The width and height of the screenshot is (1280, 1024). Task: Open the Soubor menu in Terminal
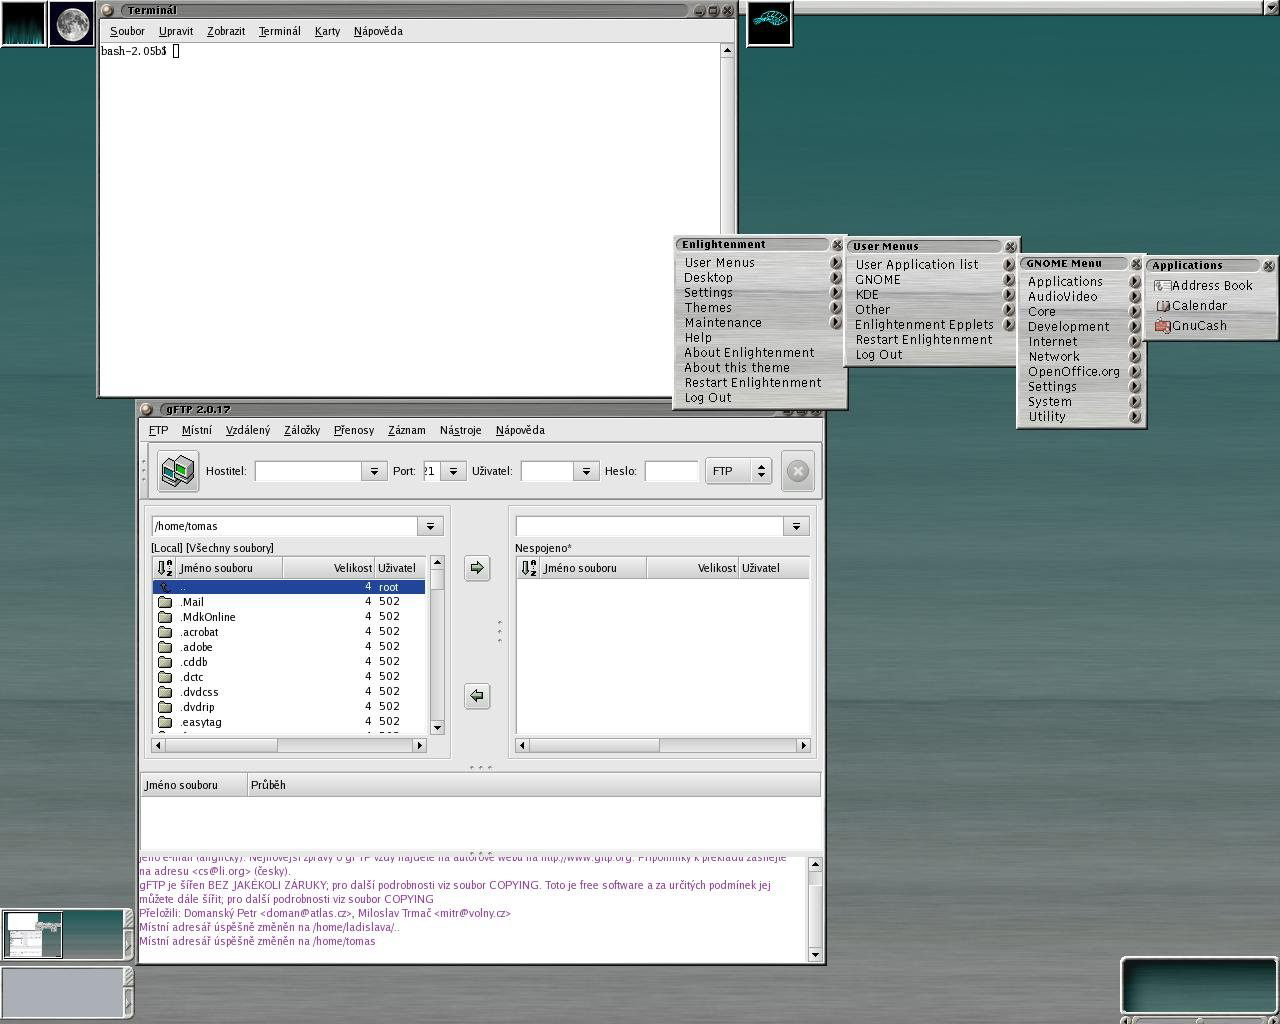(x=127, y=31)
